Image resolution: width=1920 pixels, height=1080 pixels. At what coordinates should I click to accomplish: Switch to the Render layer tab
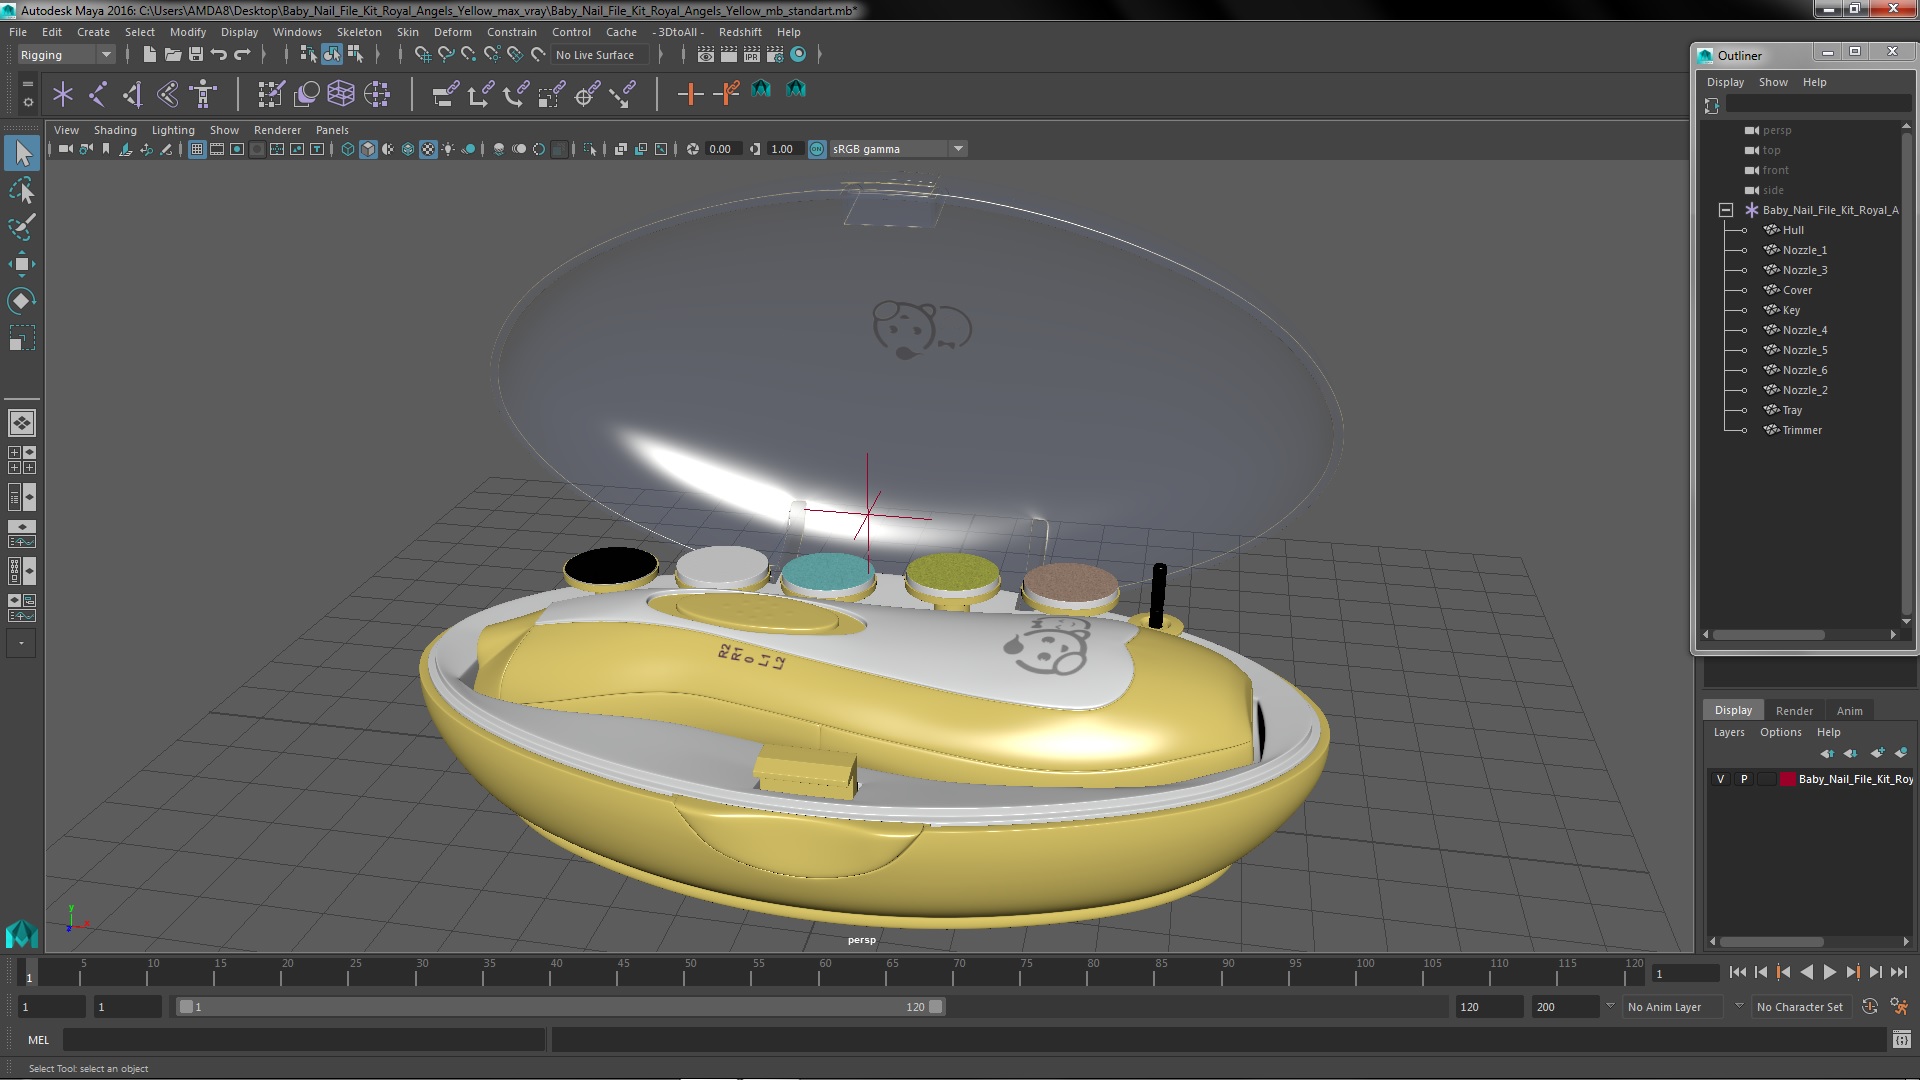pos(1794,711)
